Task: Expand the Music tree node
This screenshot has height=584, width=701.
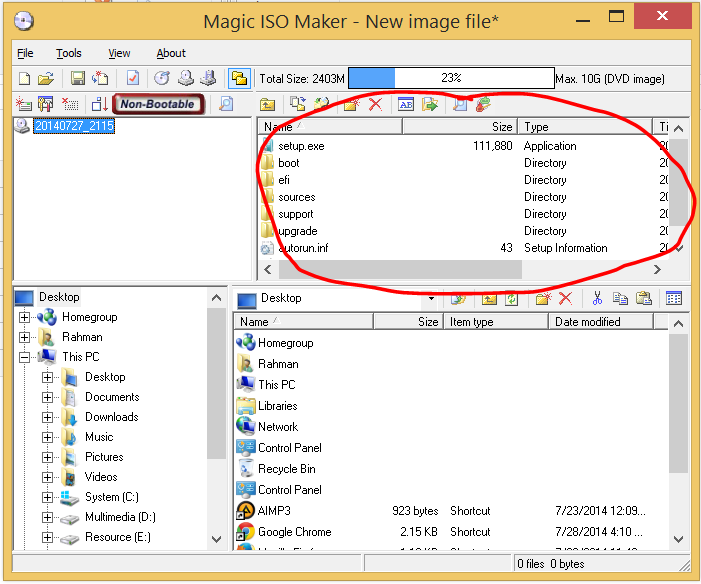Action: (47, 437)
